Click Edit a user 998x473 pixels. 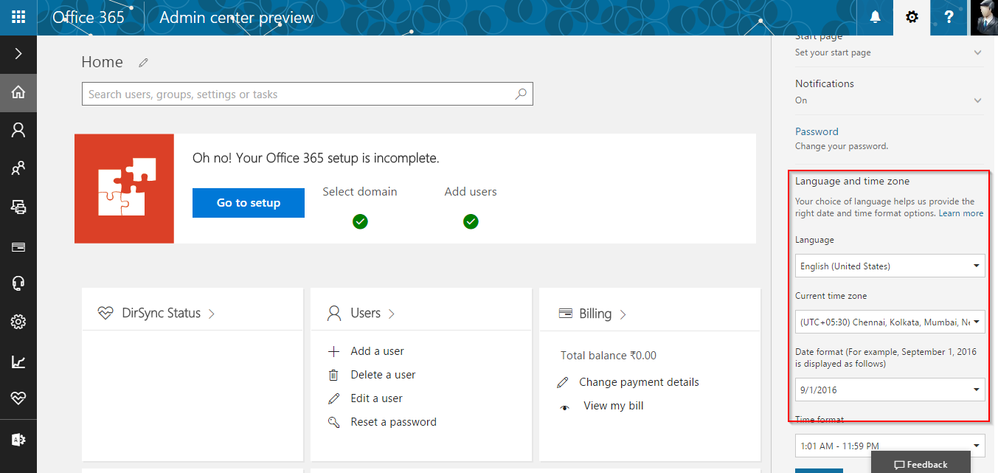[376, 399]
